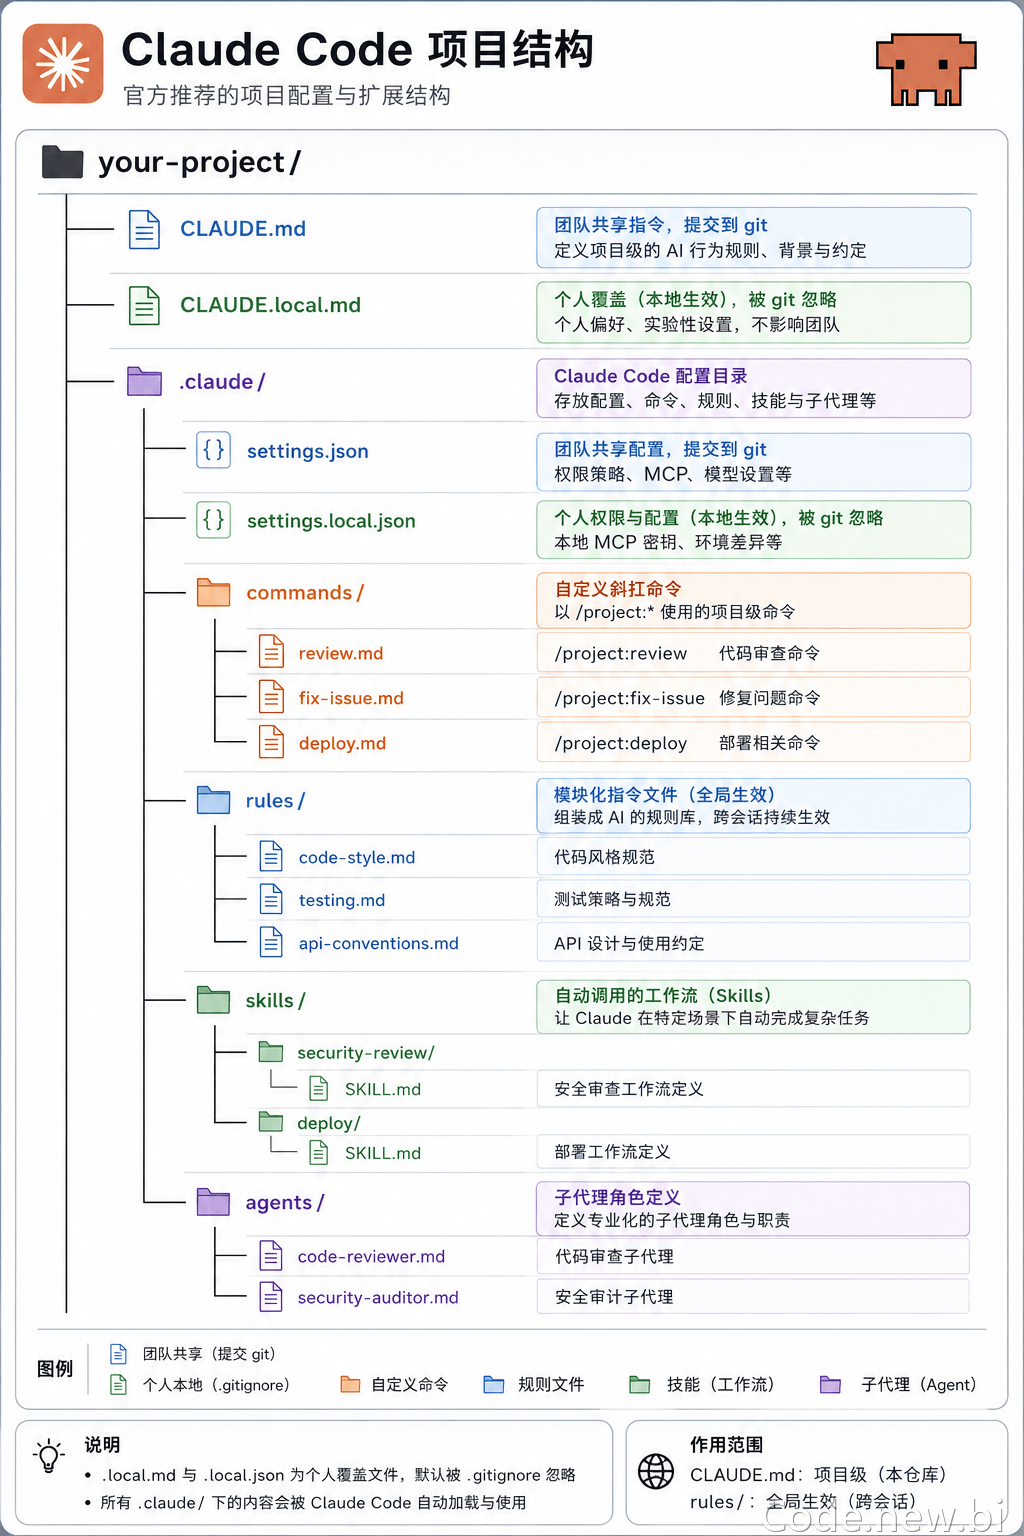
Task: Select SKILL.md under security-review
Action: [383, 1089]
